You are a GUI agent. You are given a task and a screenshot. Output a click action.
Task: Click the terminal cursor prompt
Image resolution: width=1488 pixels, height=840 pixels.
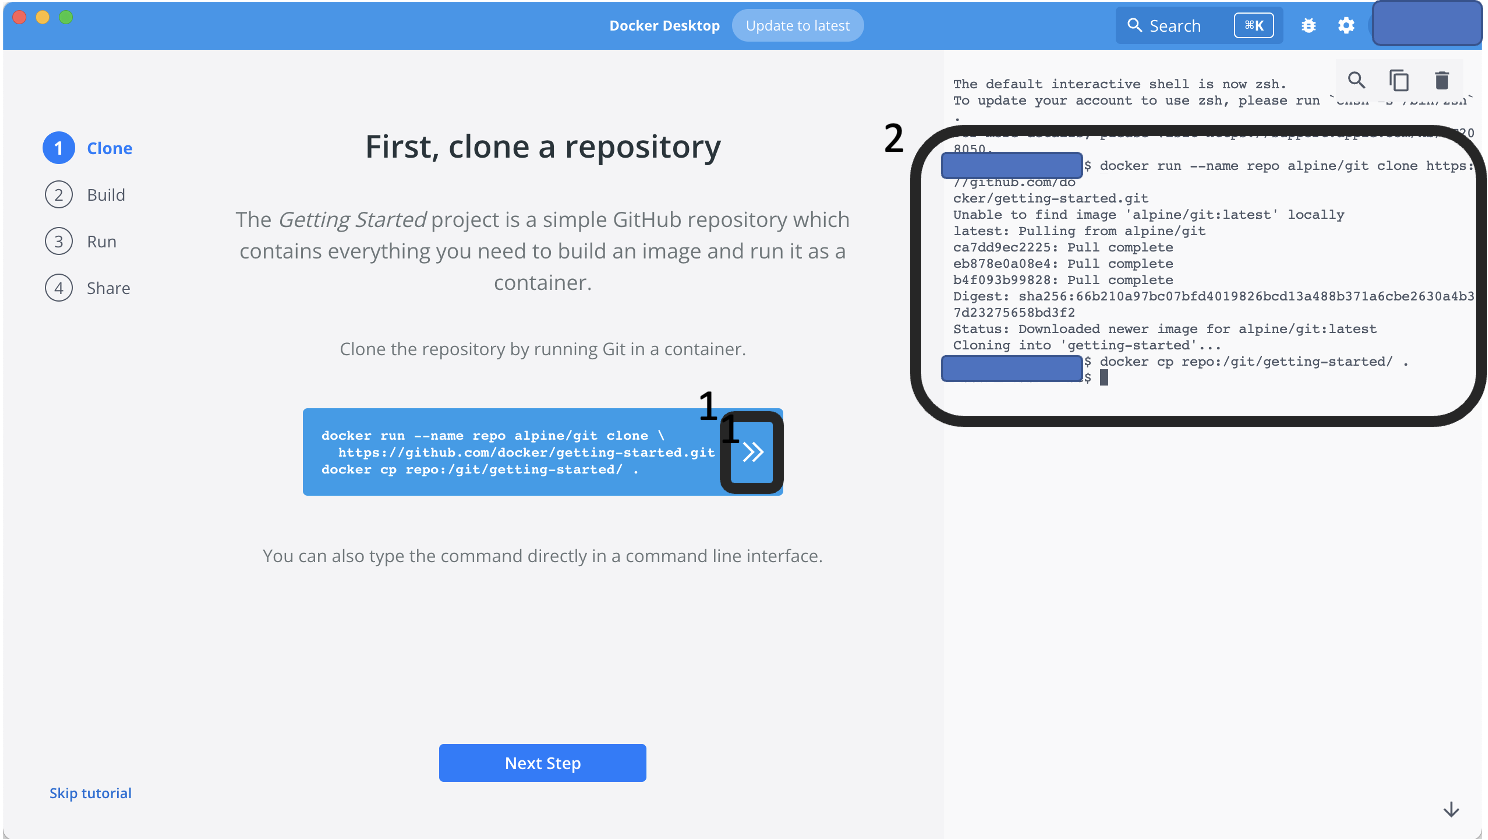pyautogui.click(x=1104, y=378)
